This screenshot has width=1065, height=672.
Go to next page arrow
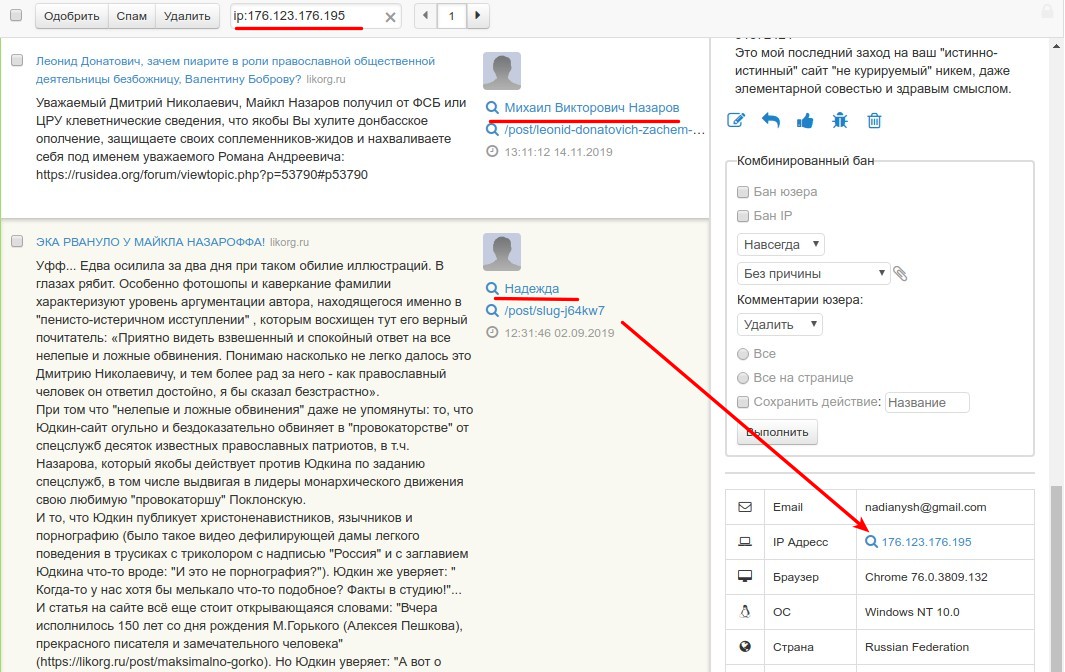point(477,15)
